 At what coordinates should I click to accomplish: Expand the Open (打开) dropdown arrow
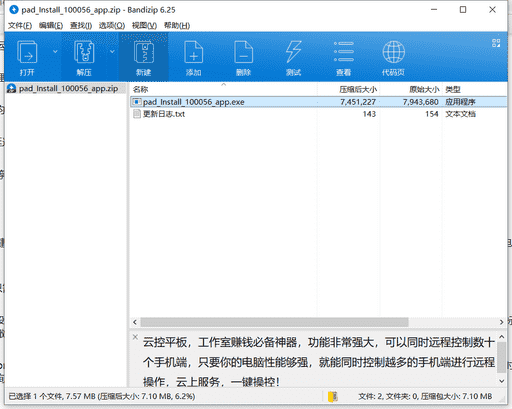click(x=55, y=51)
